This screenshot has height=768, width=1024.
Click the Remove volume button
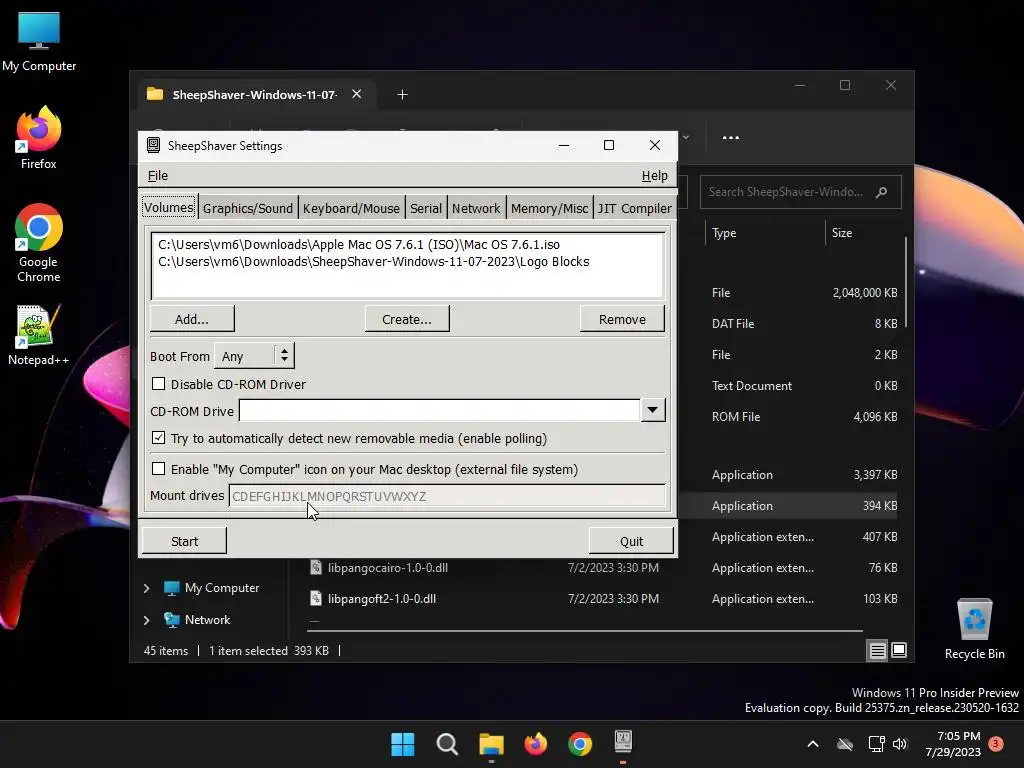(x=622, y=319)
